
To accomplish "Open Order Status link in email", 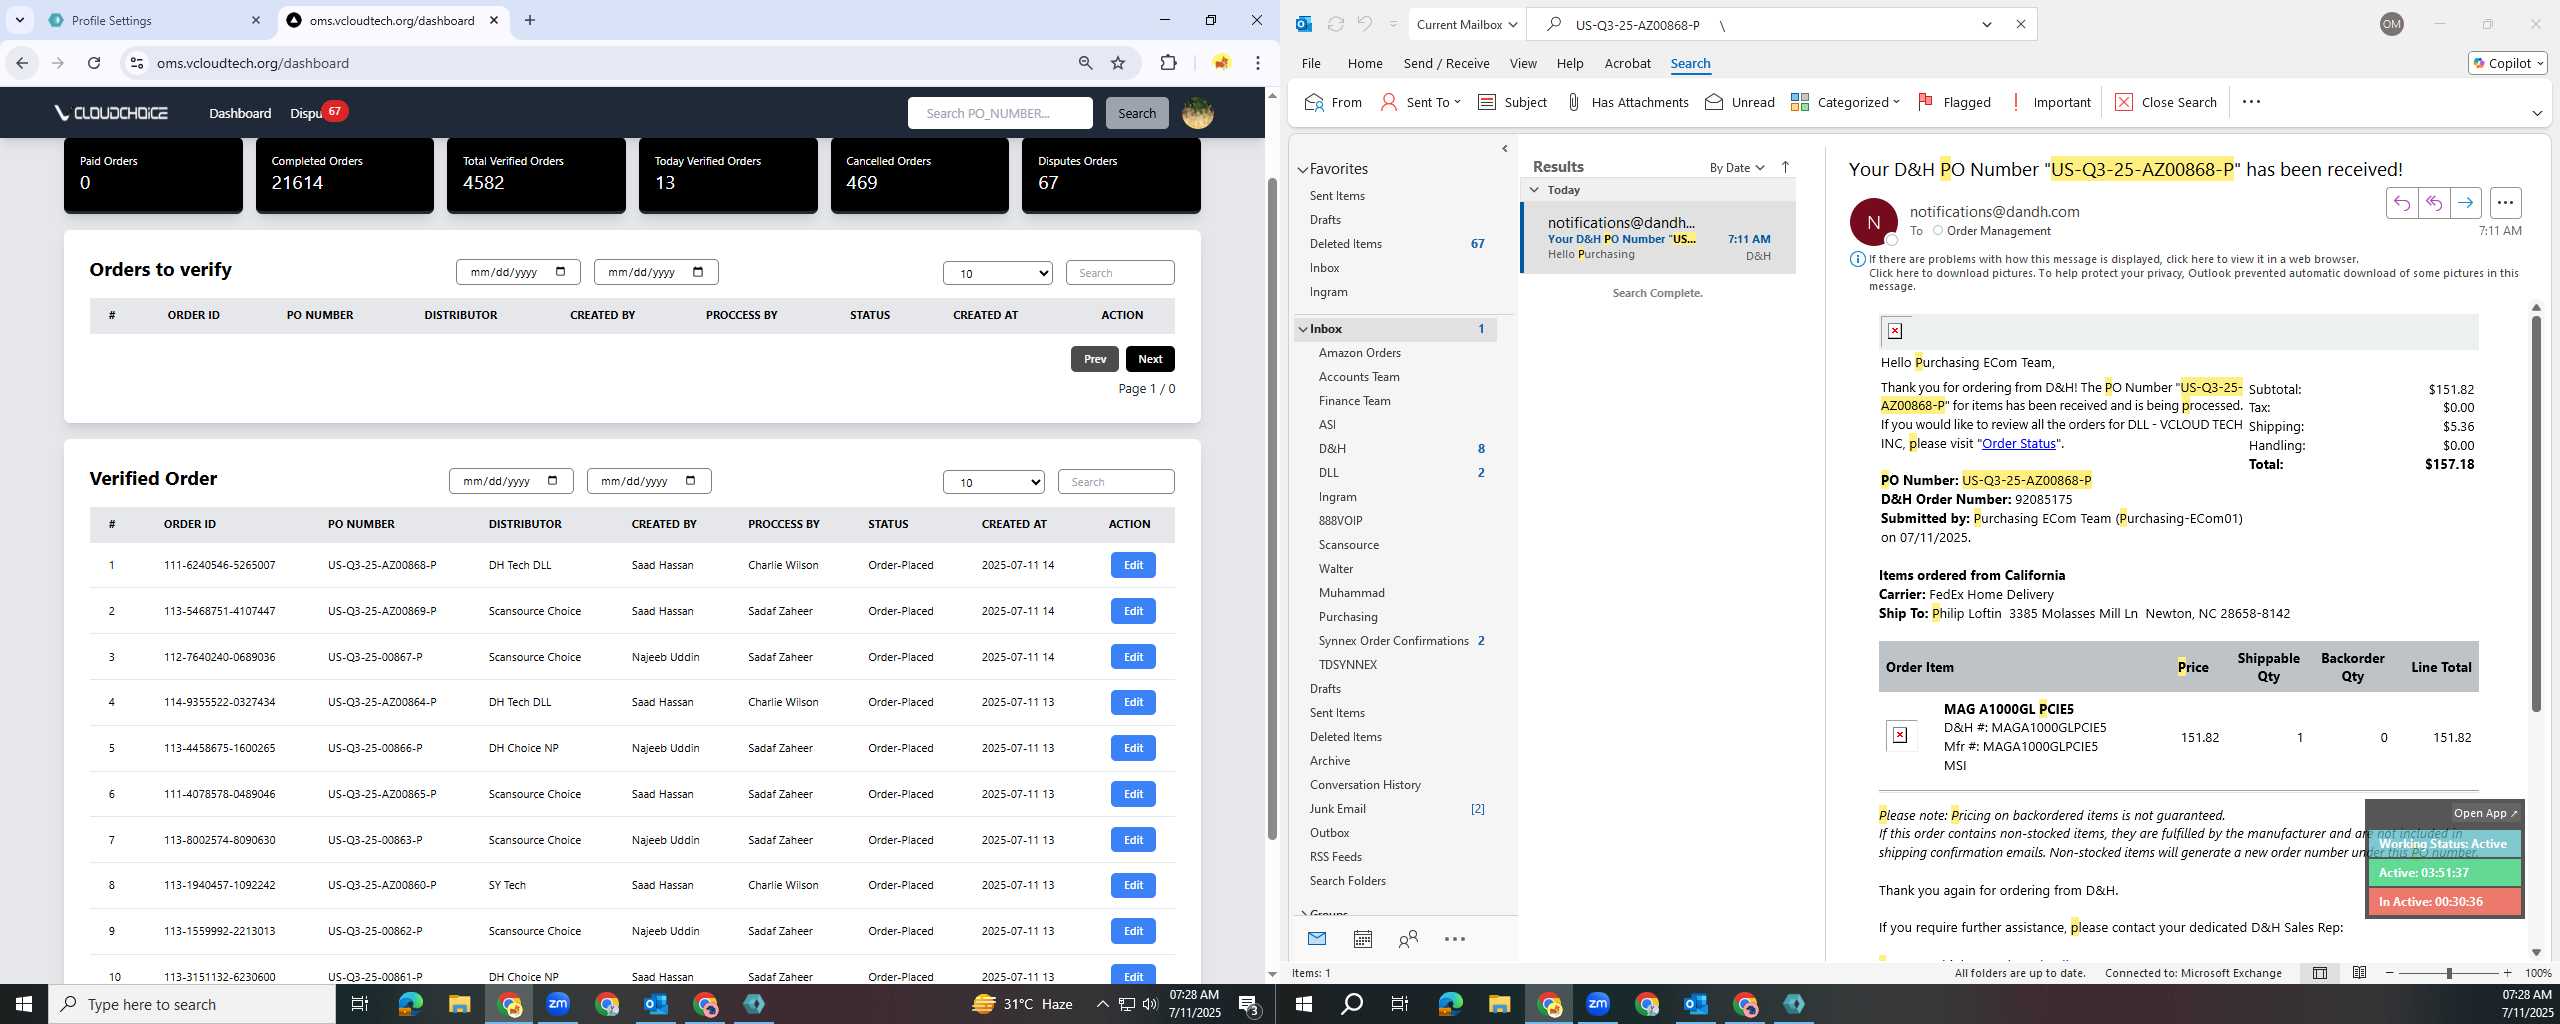I will (x=2018, y=443).
